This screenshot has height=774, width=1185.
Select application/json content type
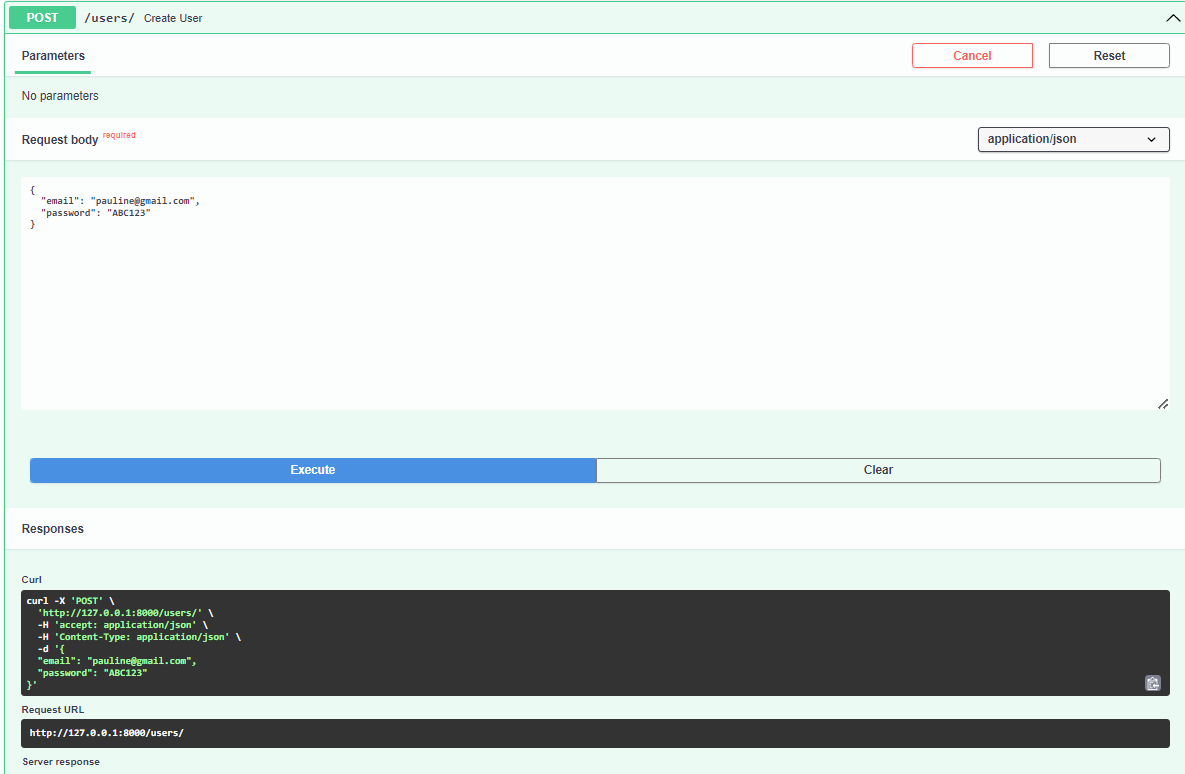pos(1072,139)
